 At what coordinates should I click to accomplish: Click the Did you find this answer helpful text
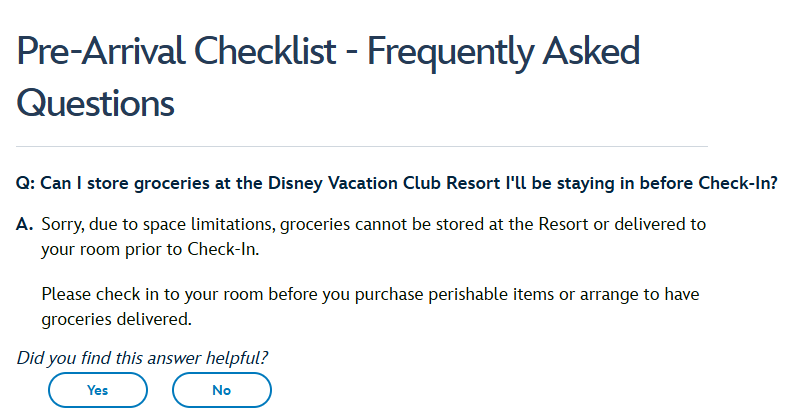pos(143,357)
